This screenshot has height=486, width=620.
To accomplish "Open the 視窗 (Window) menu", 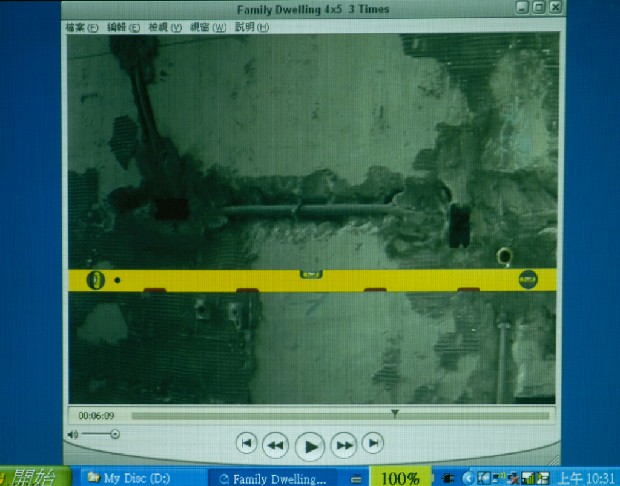I will [208, 27].
